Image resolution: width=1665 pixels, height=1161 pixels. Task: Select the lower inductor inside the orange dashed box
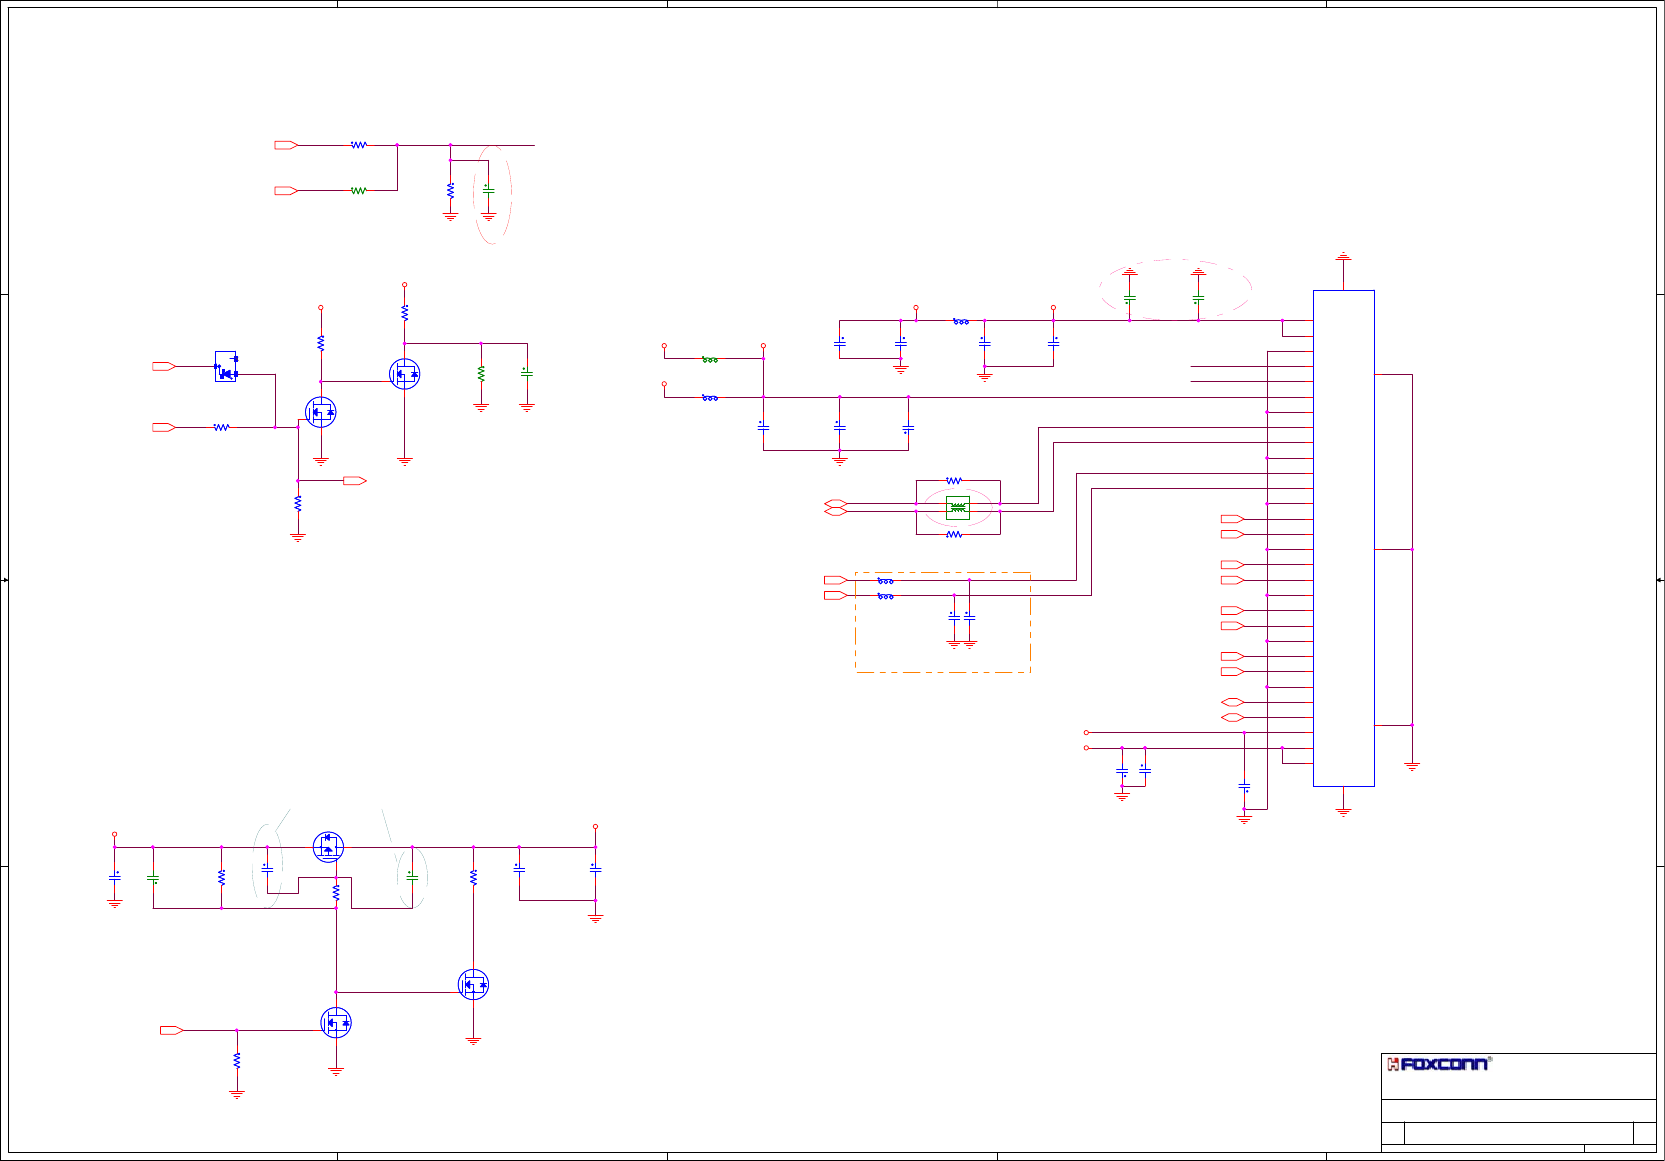coord(886,596)
